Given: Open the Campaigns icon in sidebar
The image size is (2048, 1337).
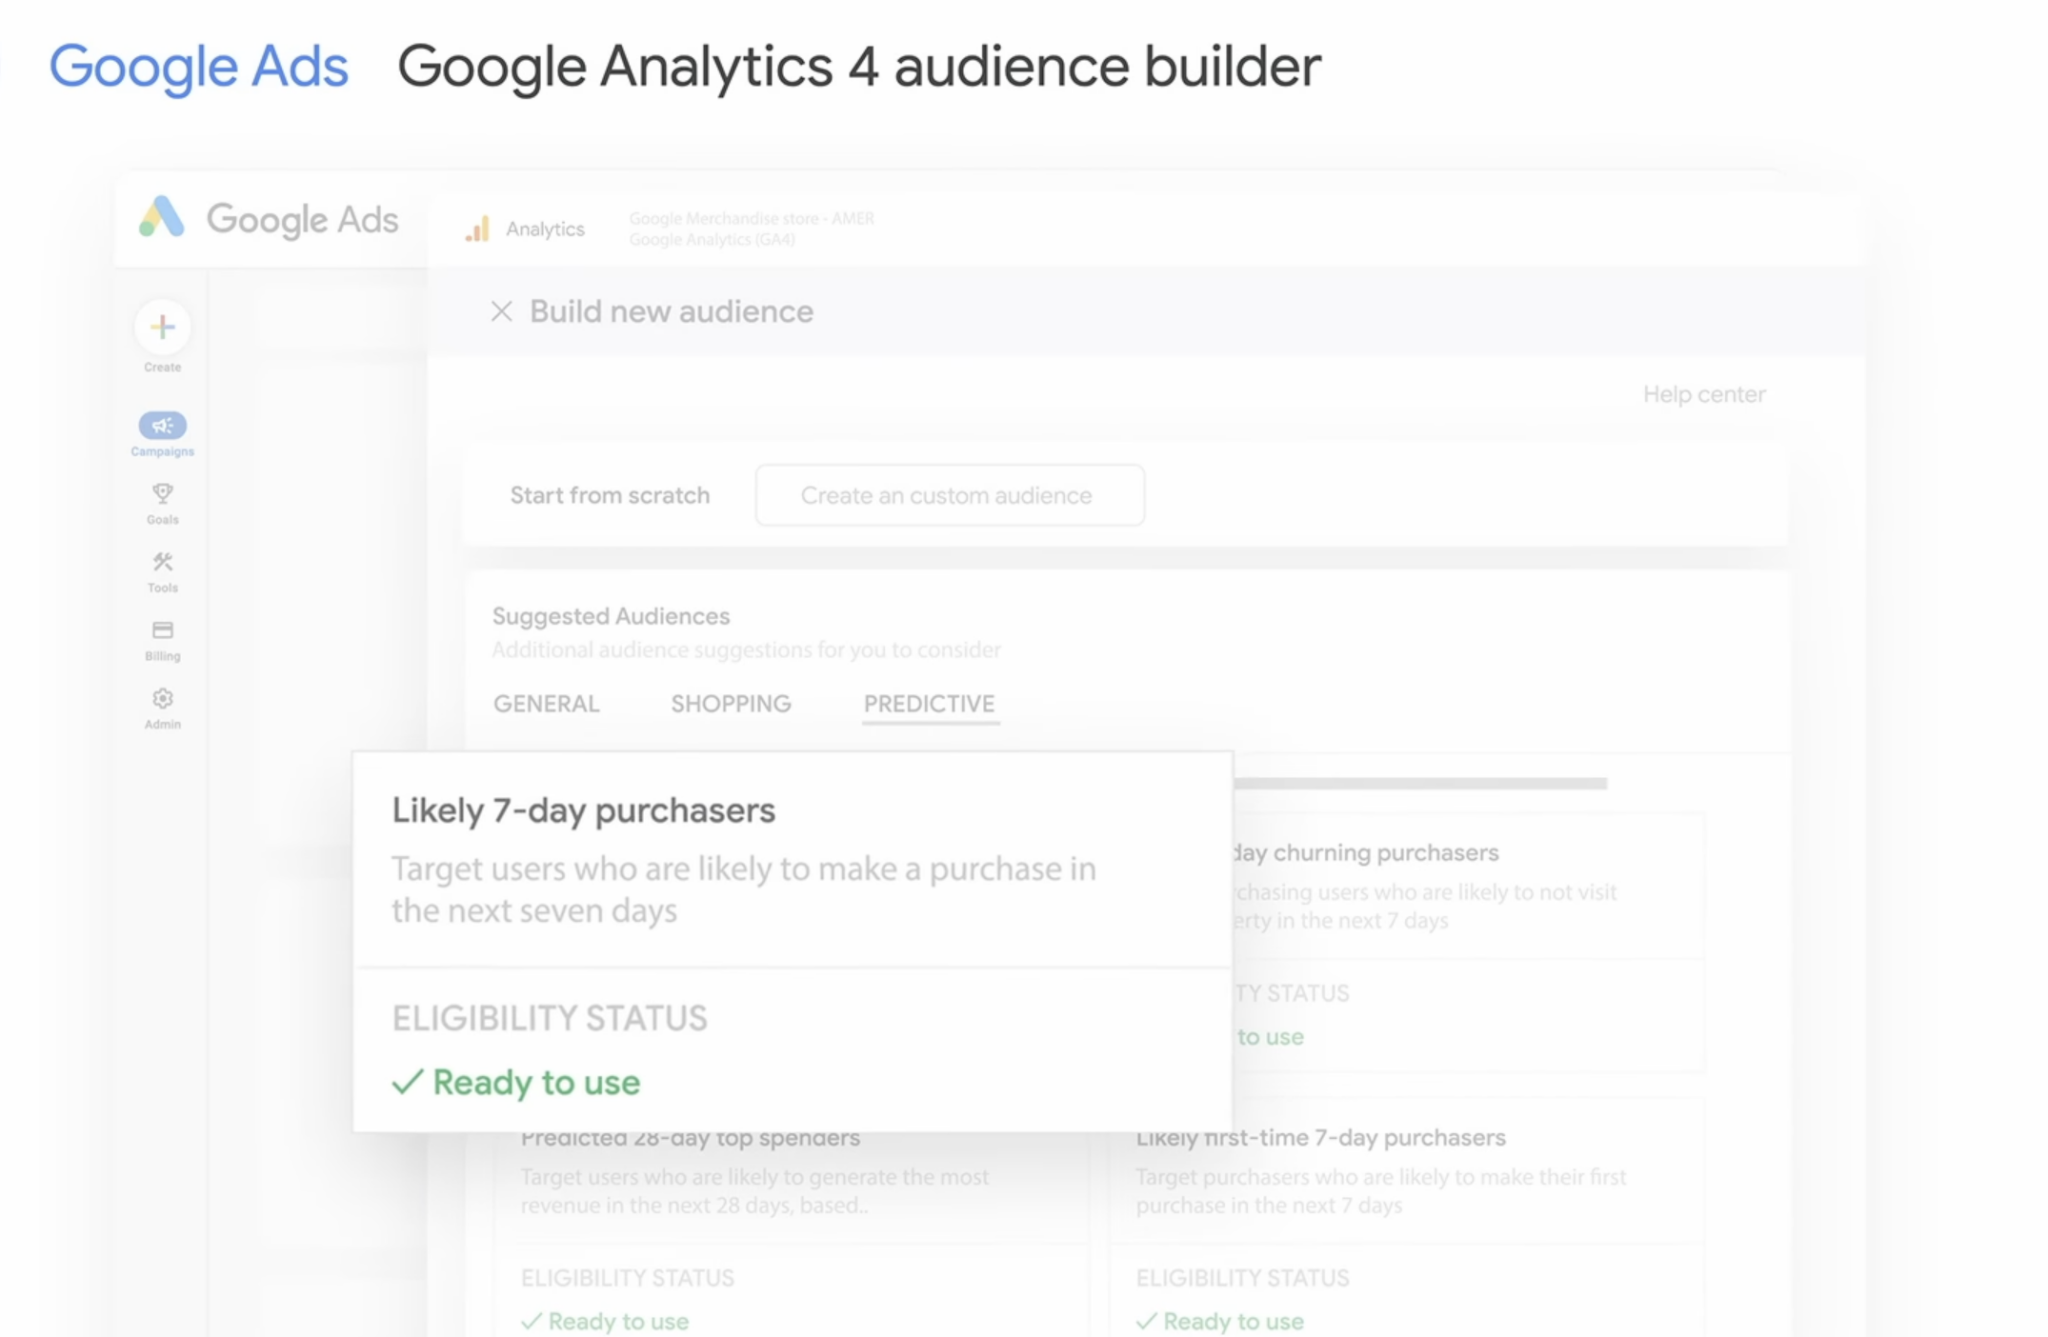Looking at the screenshot, I should [161, 426].
